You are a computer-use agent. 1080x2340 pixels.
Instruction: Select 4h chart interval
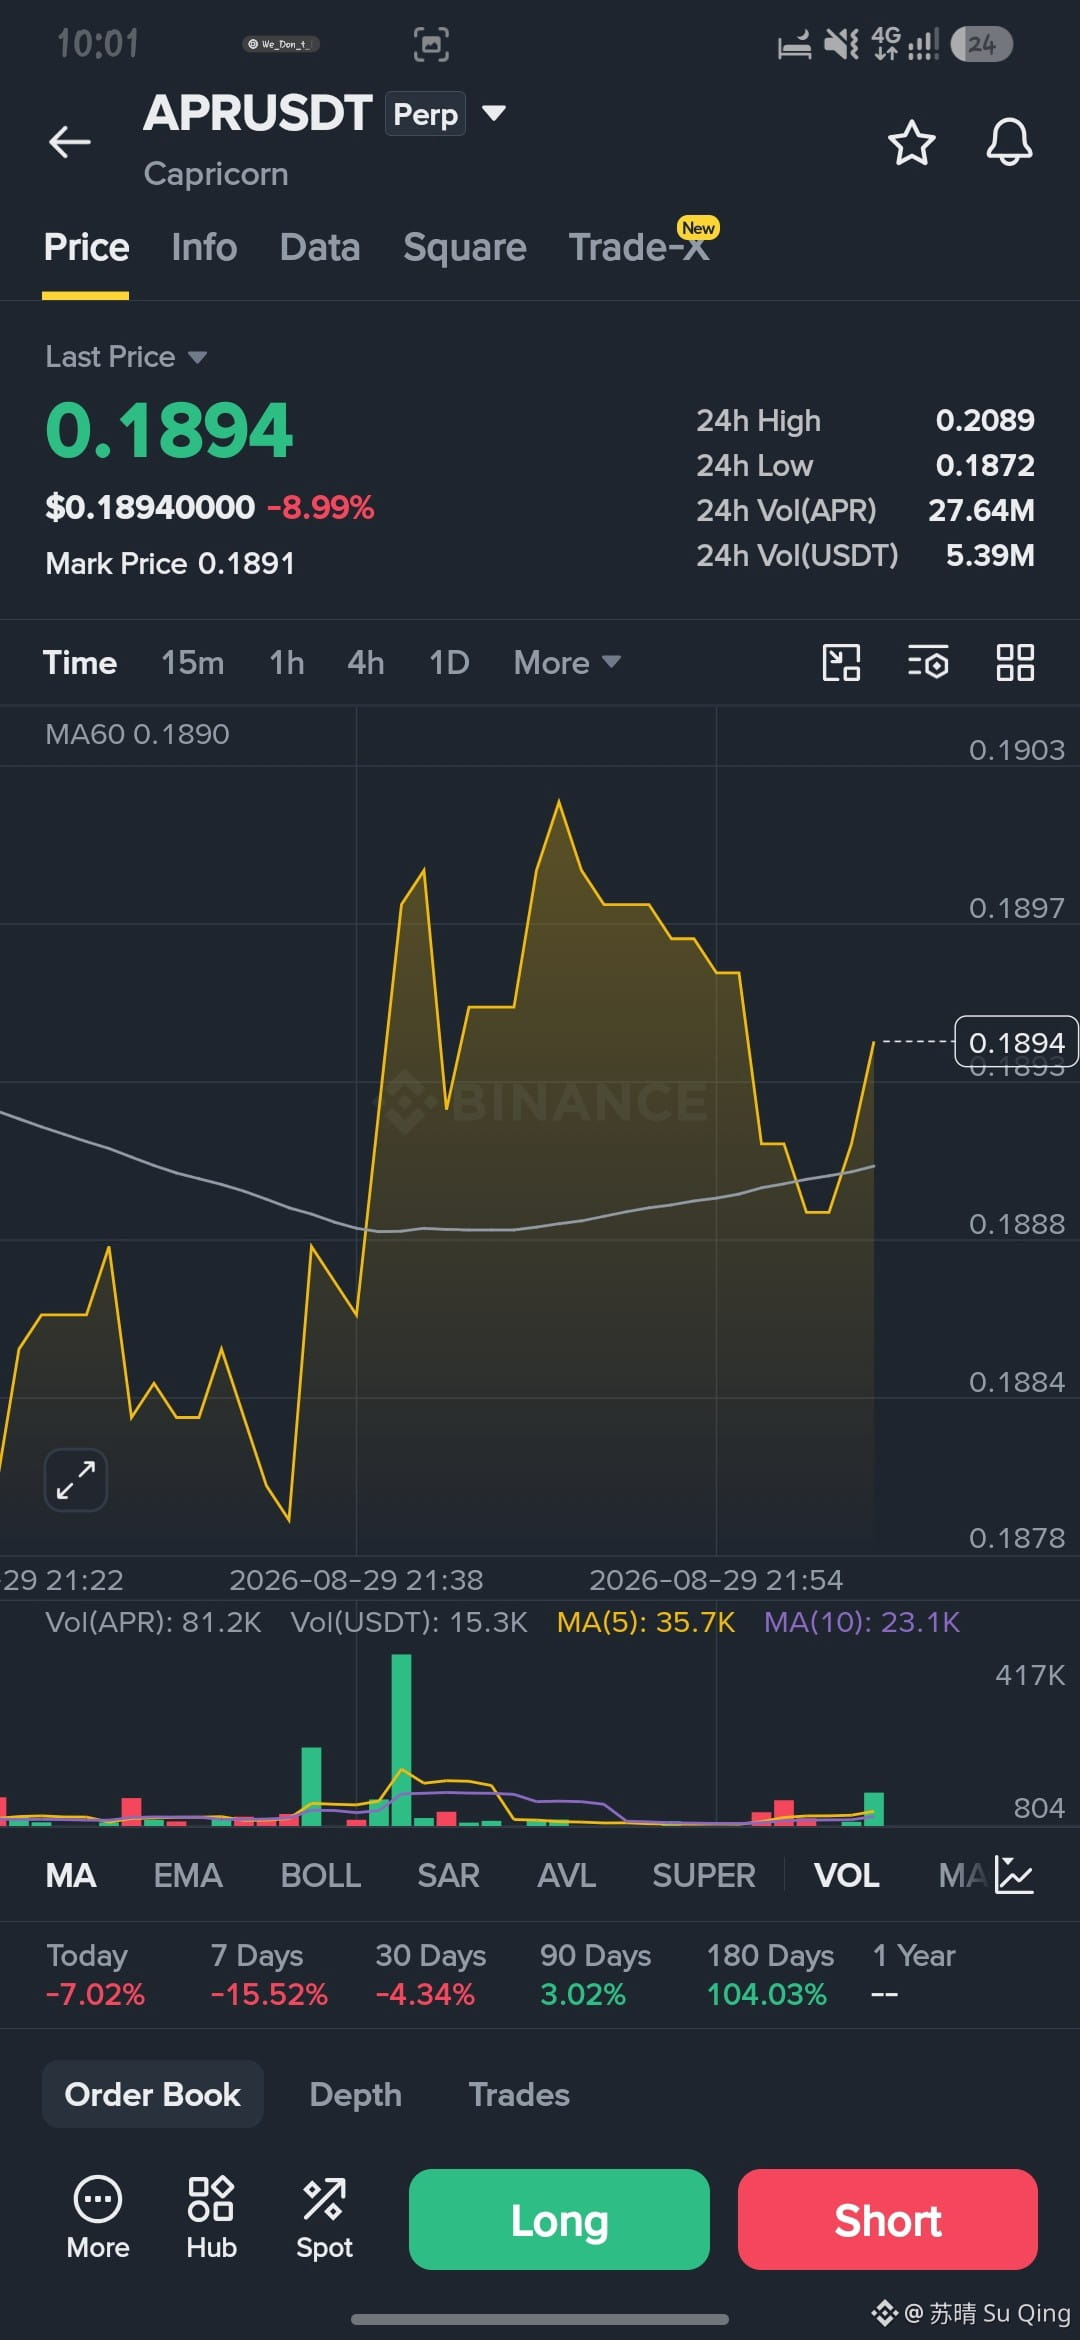coord(366,662)
